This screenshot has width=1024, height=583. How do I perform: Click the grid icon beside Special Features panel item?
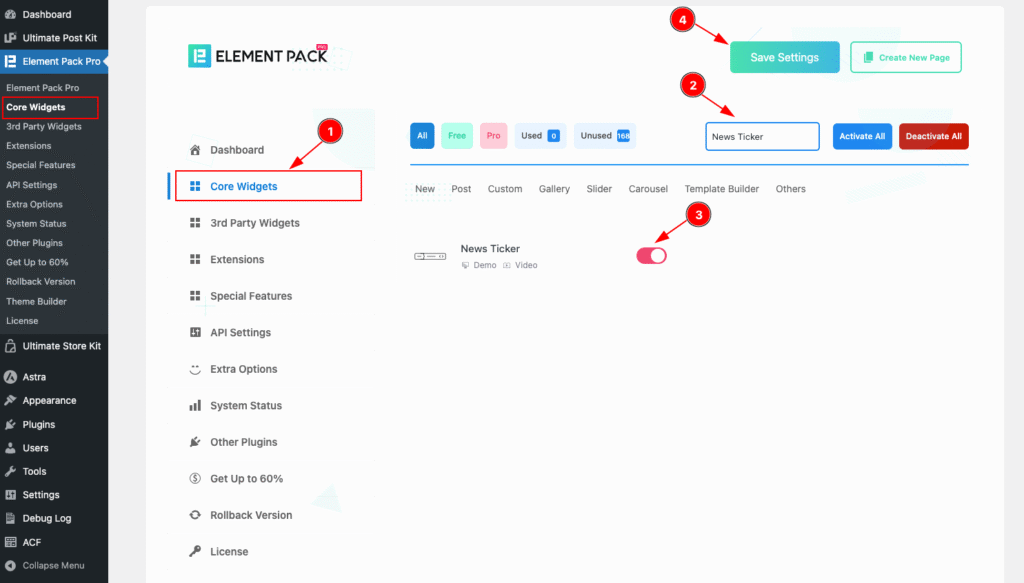coord(195,296)
